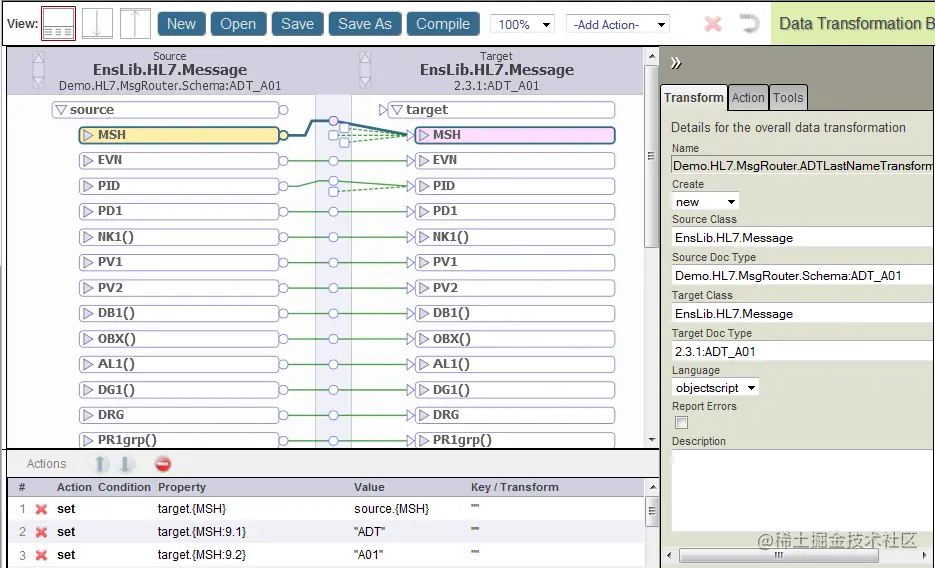Enable the Report Errors checkbox
The image size is (935, 568).
(x=682, y=423)
